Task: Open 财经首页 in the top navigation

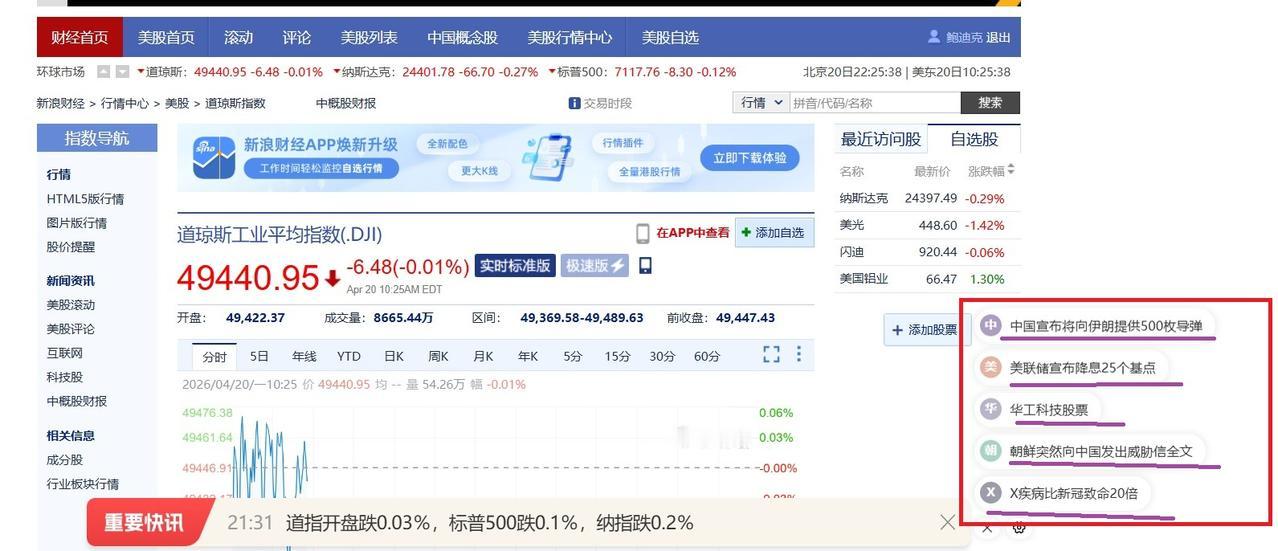Action: click(x=80, y=37)
